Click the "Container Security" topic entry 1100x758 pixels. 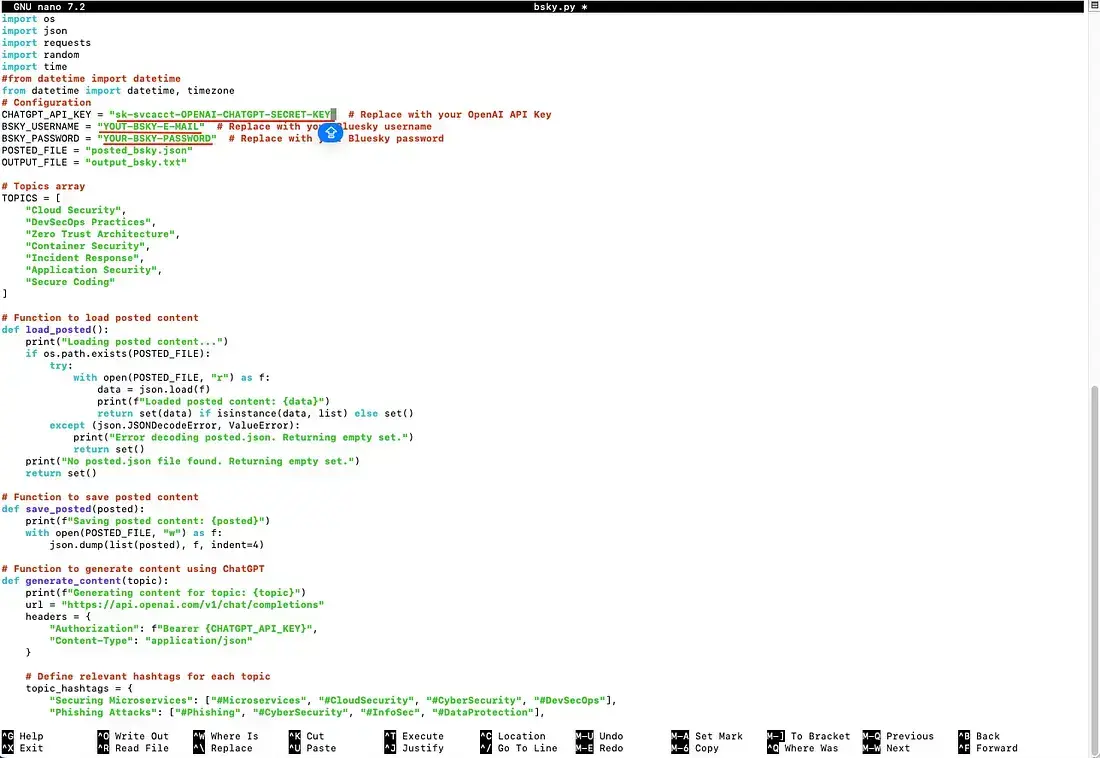[x=88, y=246]
